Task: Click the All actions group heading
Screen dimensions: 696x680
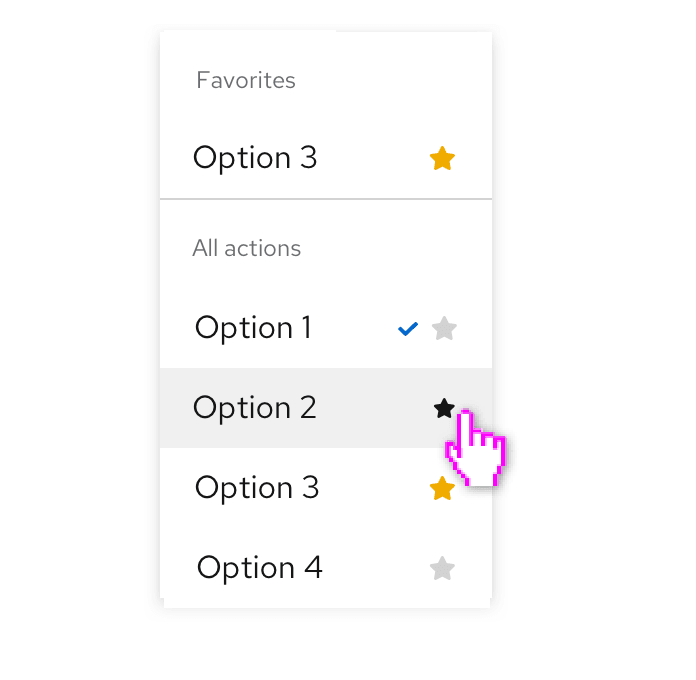Action: click(247, 248)
